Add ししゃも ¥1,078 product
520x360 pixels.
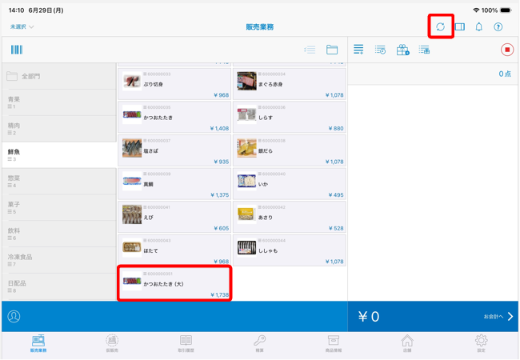[x=289, y=250]
